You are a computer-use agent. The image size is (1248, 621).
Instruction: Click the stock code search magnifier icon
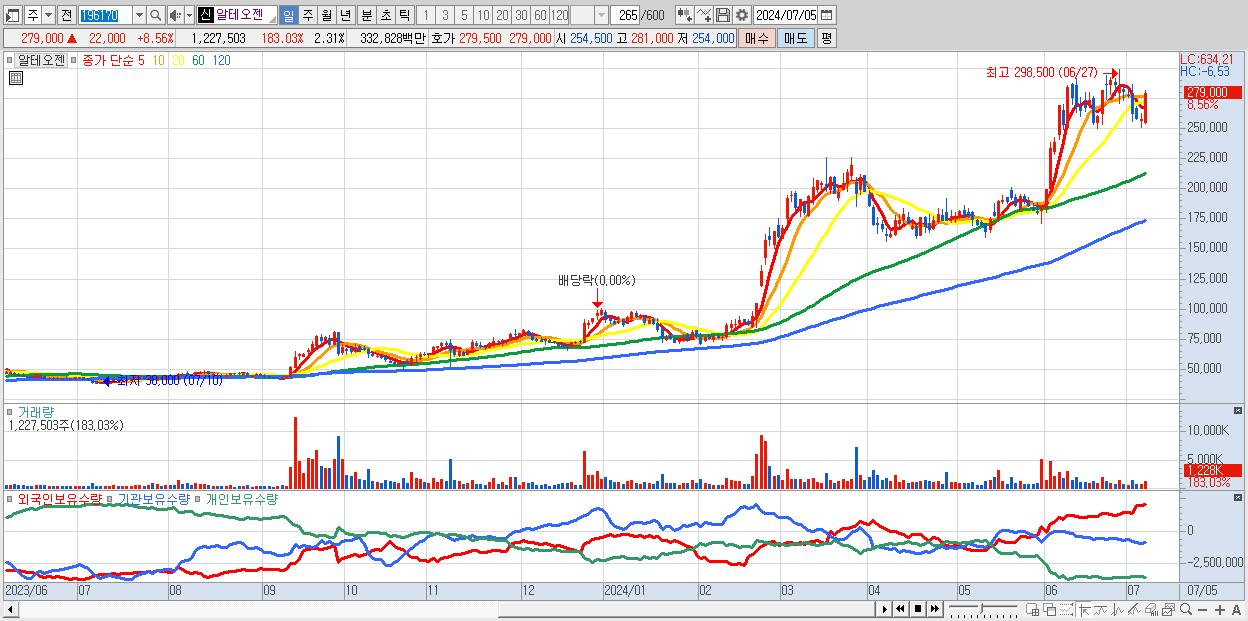coord(155,15)
